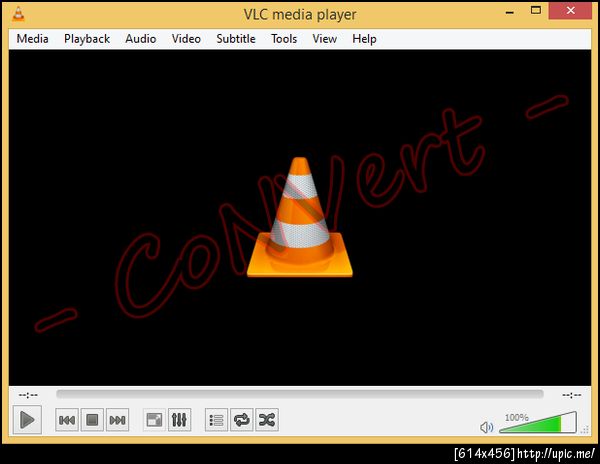600x464 pixels.
Task: Open the Help menu
Action: pos(364,39)
